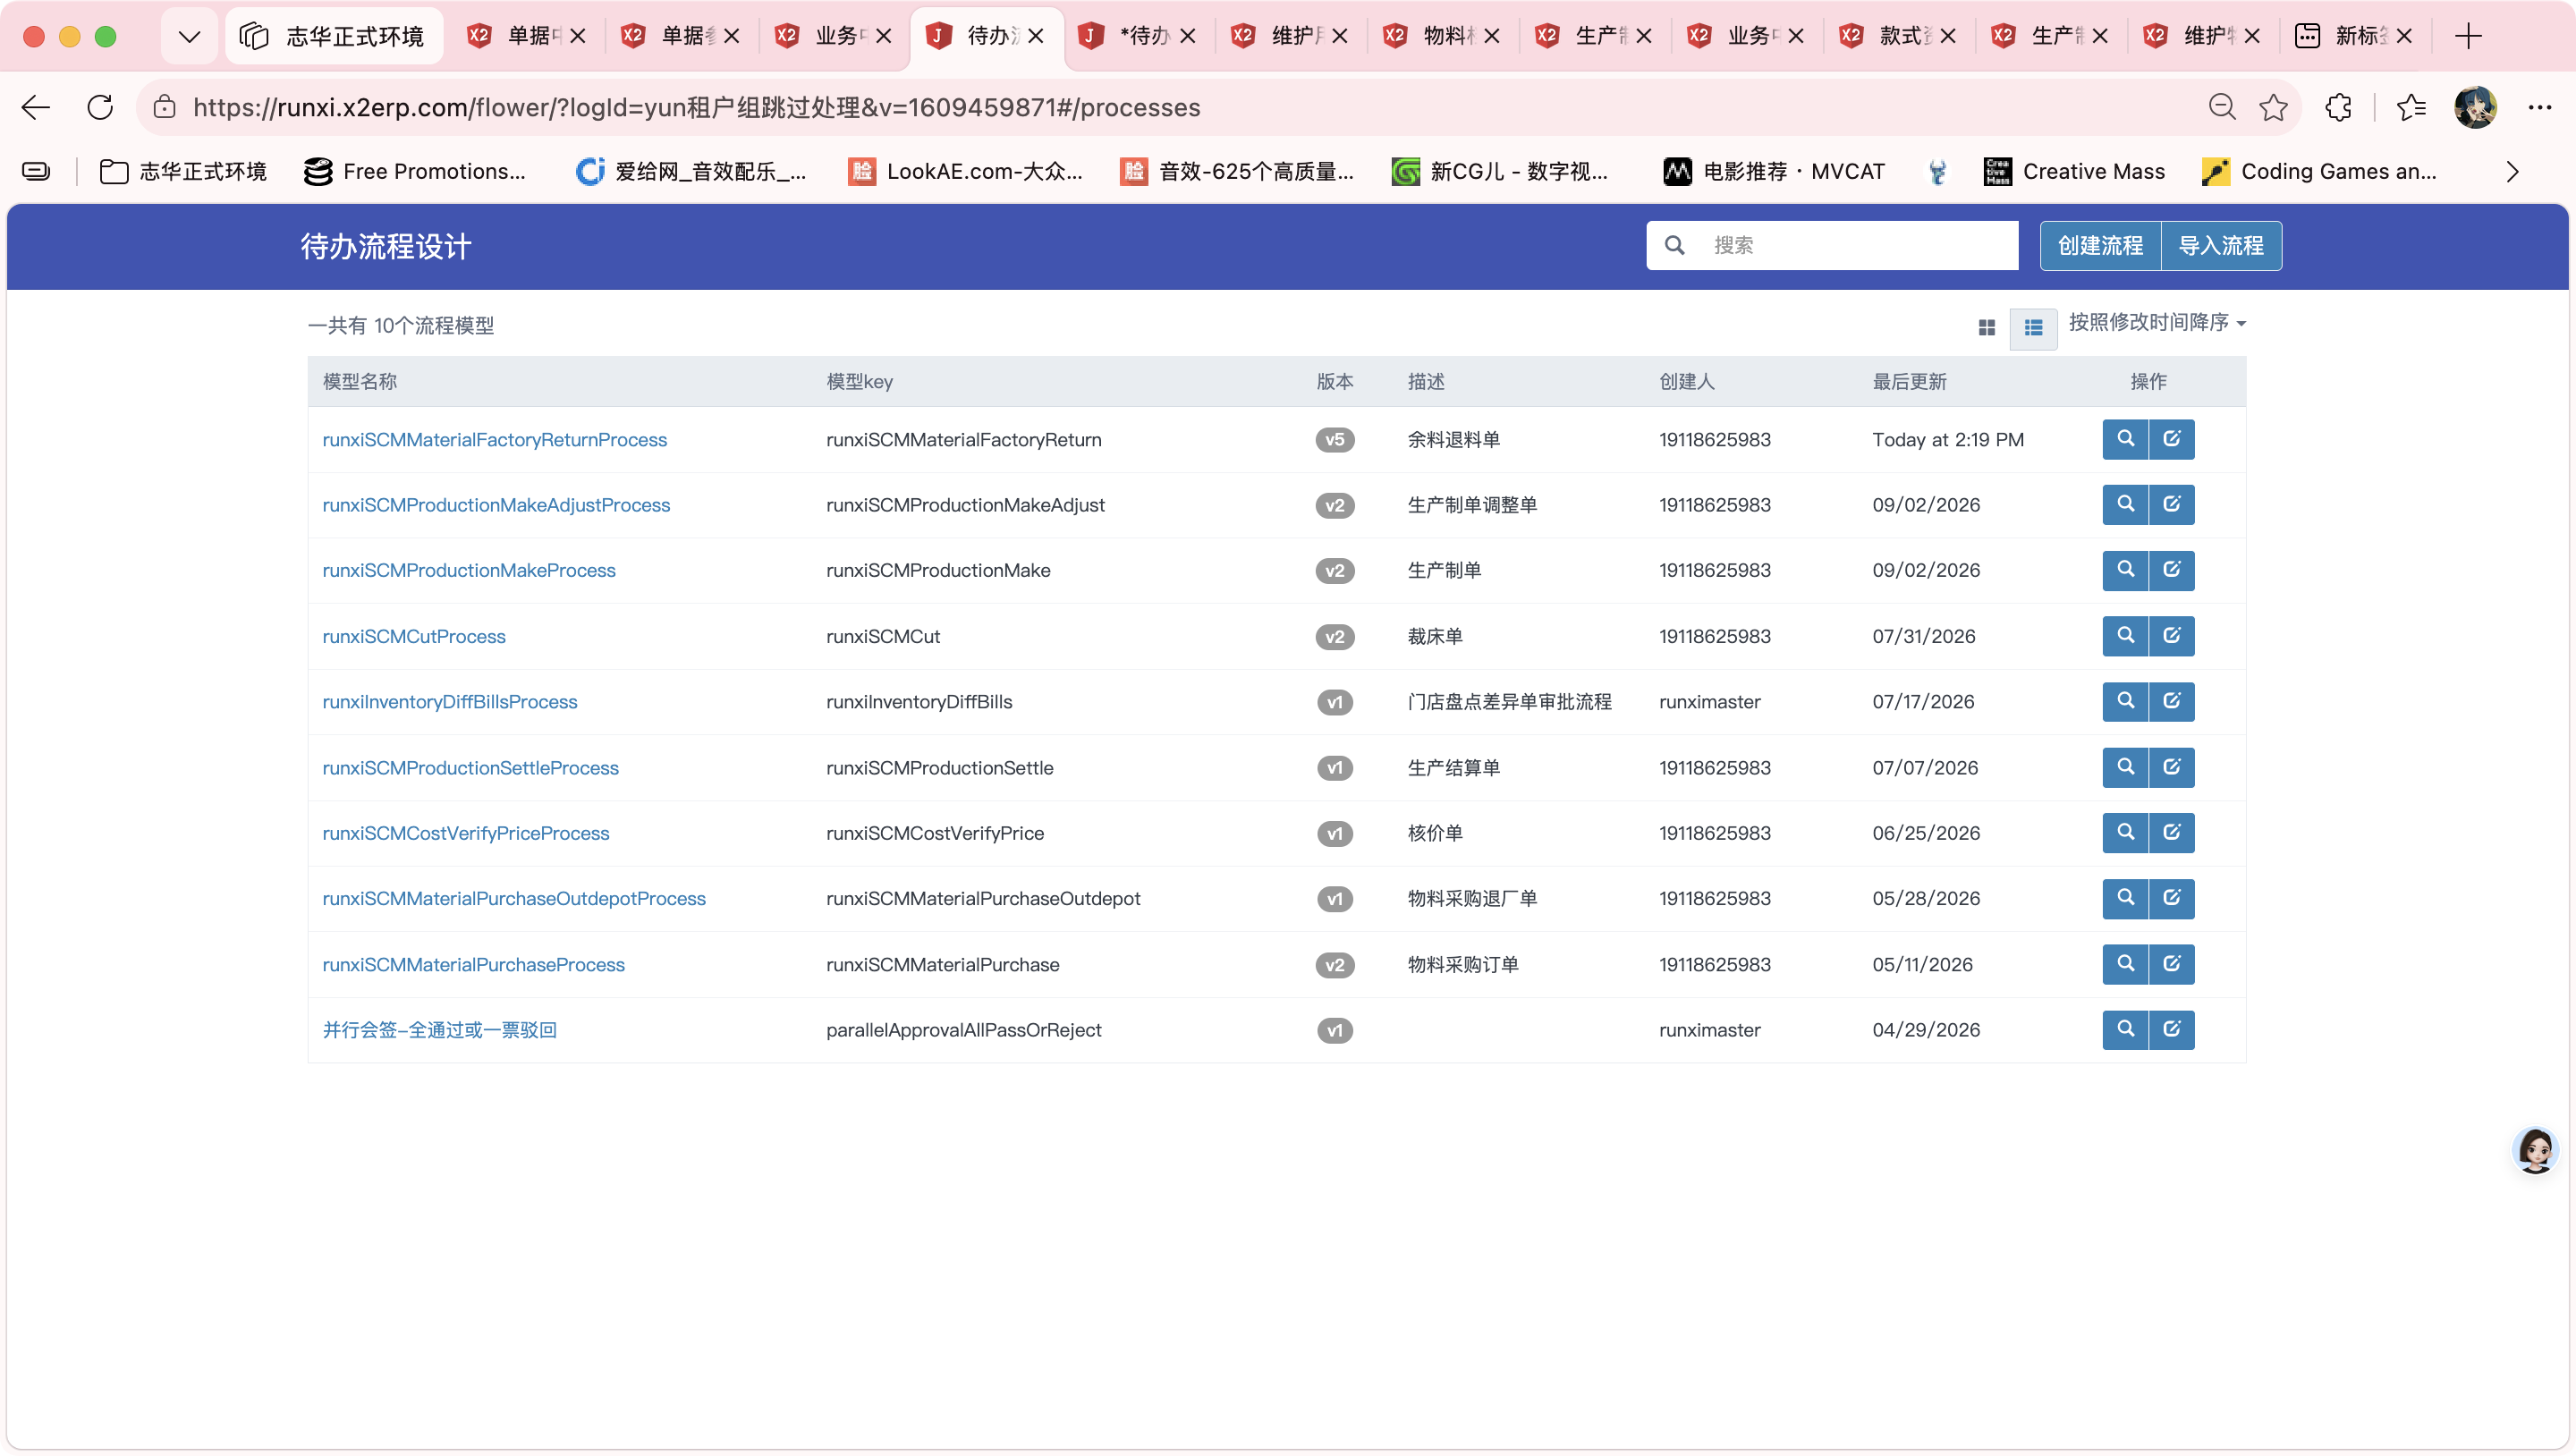Edit runxiSCMMaterialPurchaseOutdepotProcess icon

[2172, 898]
